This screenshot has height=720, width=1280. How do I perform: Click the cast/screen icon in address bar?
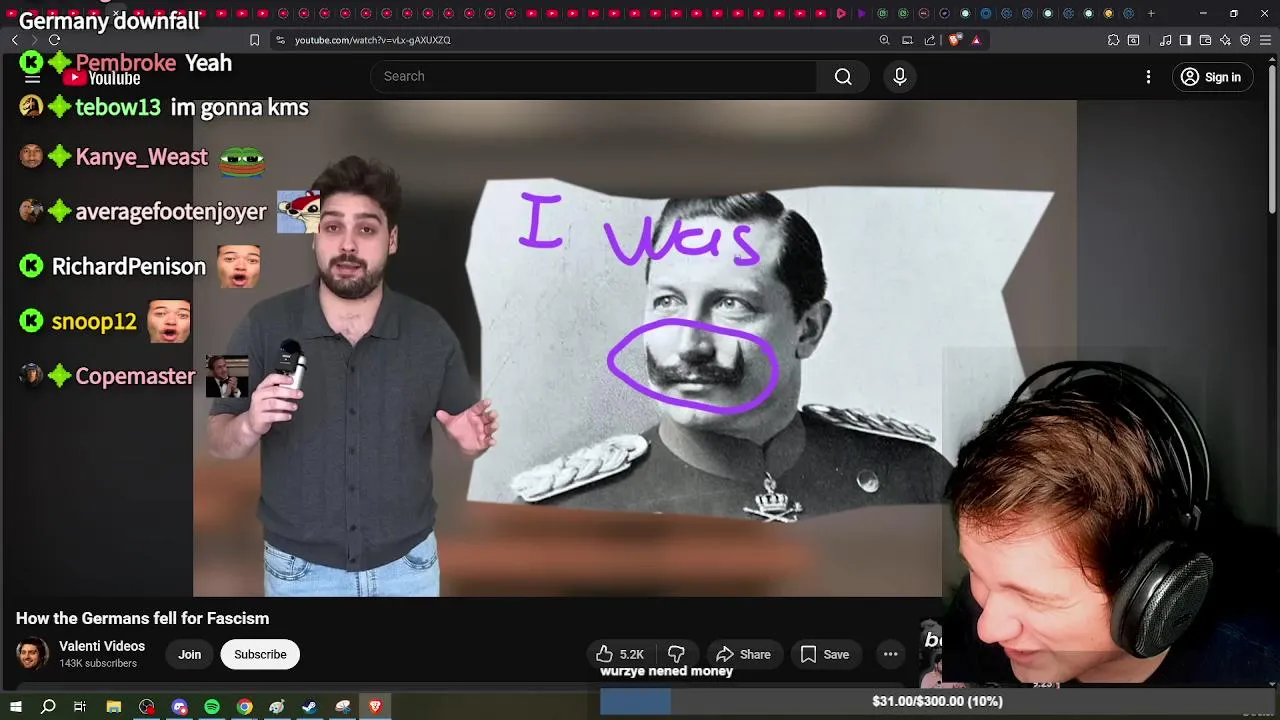click(x=907, y=40)
